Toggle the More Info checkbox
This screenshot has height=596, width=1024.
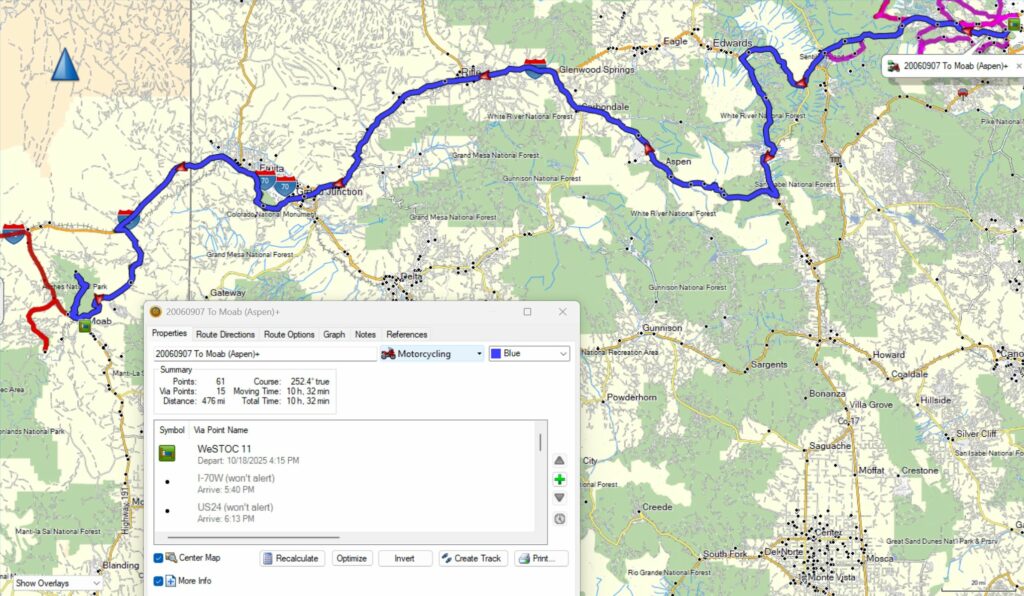pyautogui.click(x=159, y=580)
